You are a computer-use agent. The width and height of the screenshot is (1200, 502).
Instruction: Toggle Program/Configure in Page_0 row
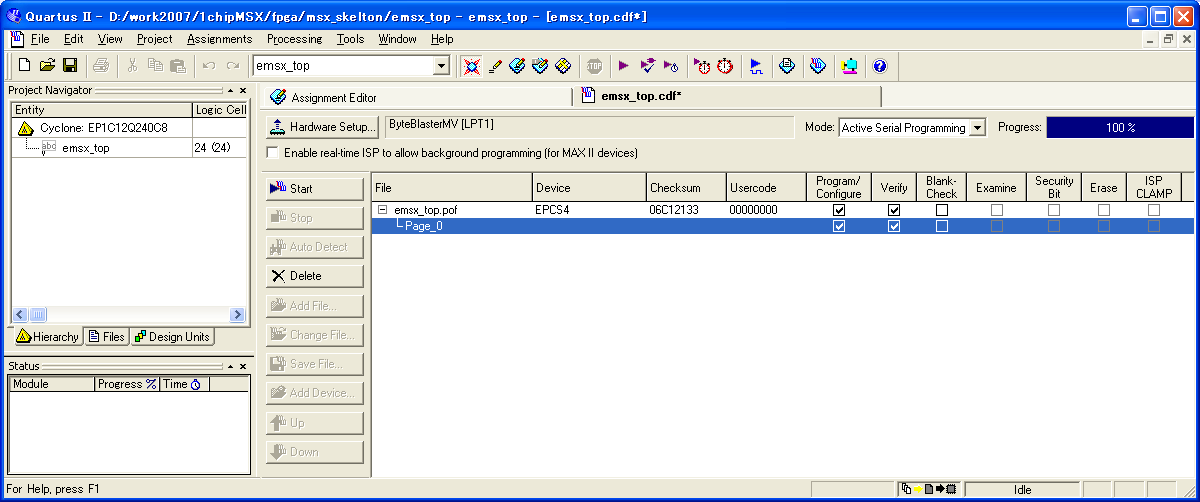click(x=839, y=227)
